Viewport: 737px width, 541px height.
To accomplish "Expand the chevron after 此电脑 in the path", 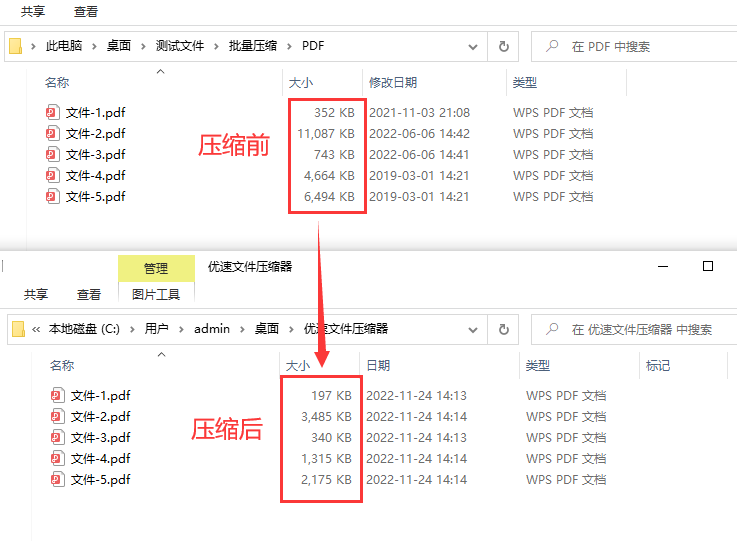I will pyautogui.click(x=94, y=46).
